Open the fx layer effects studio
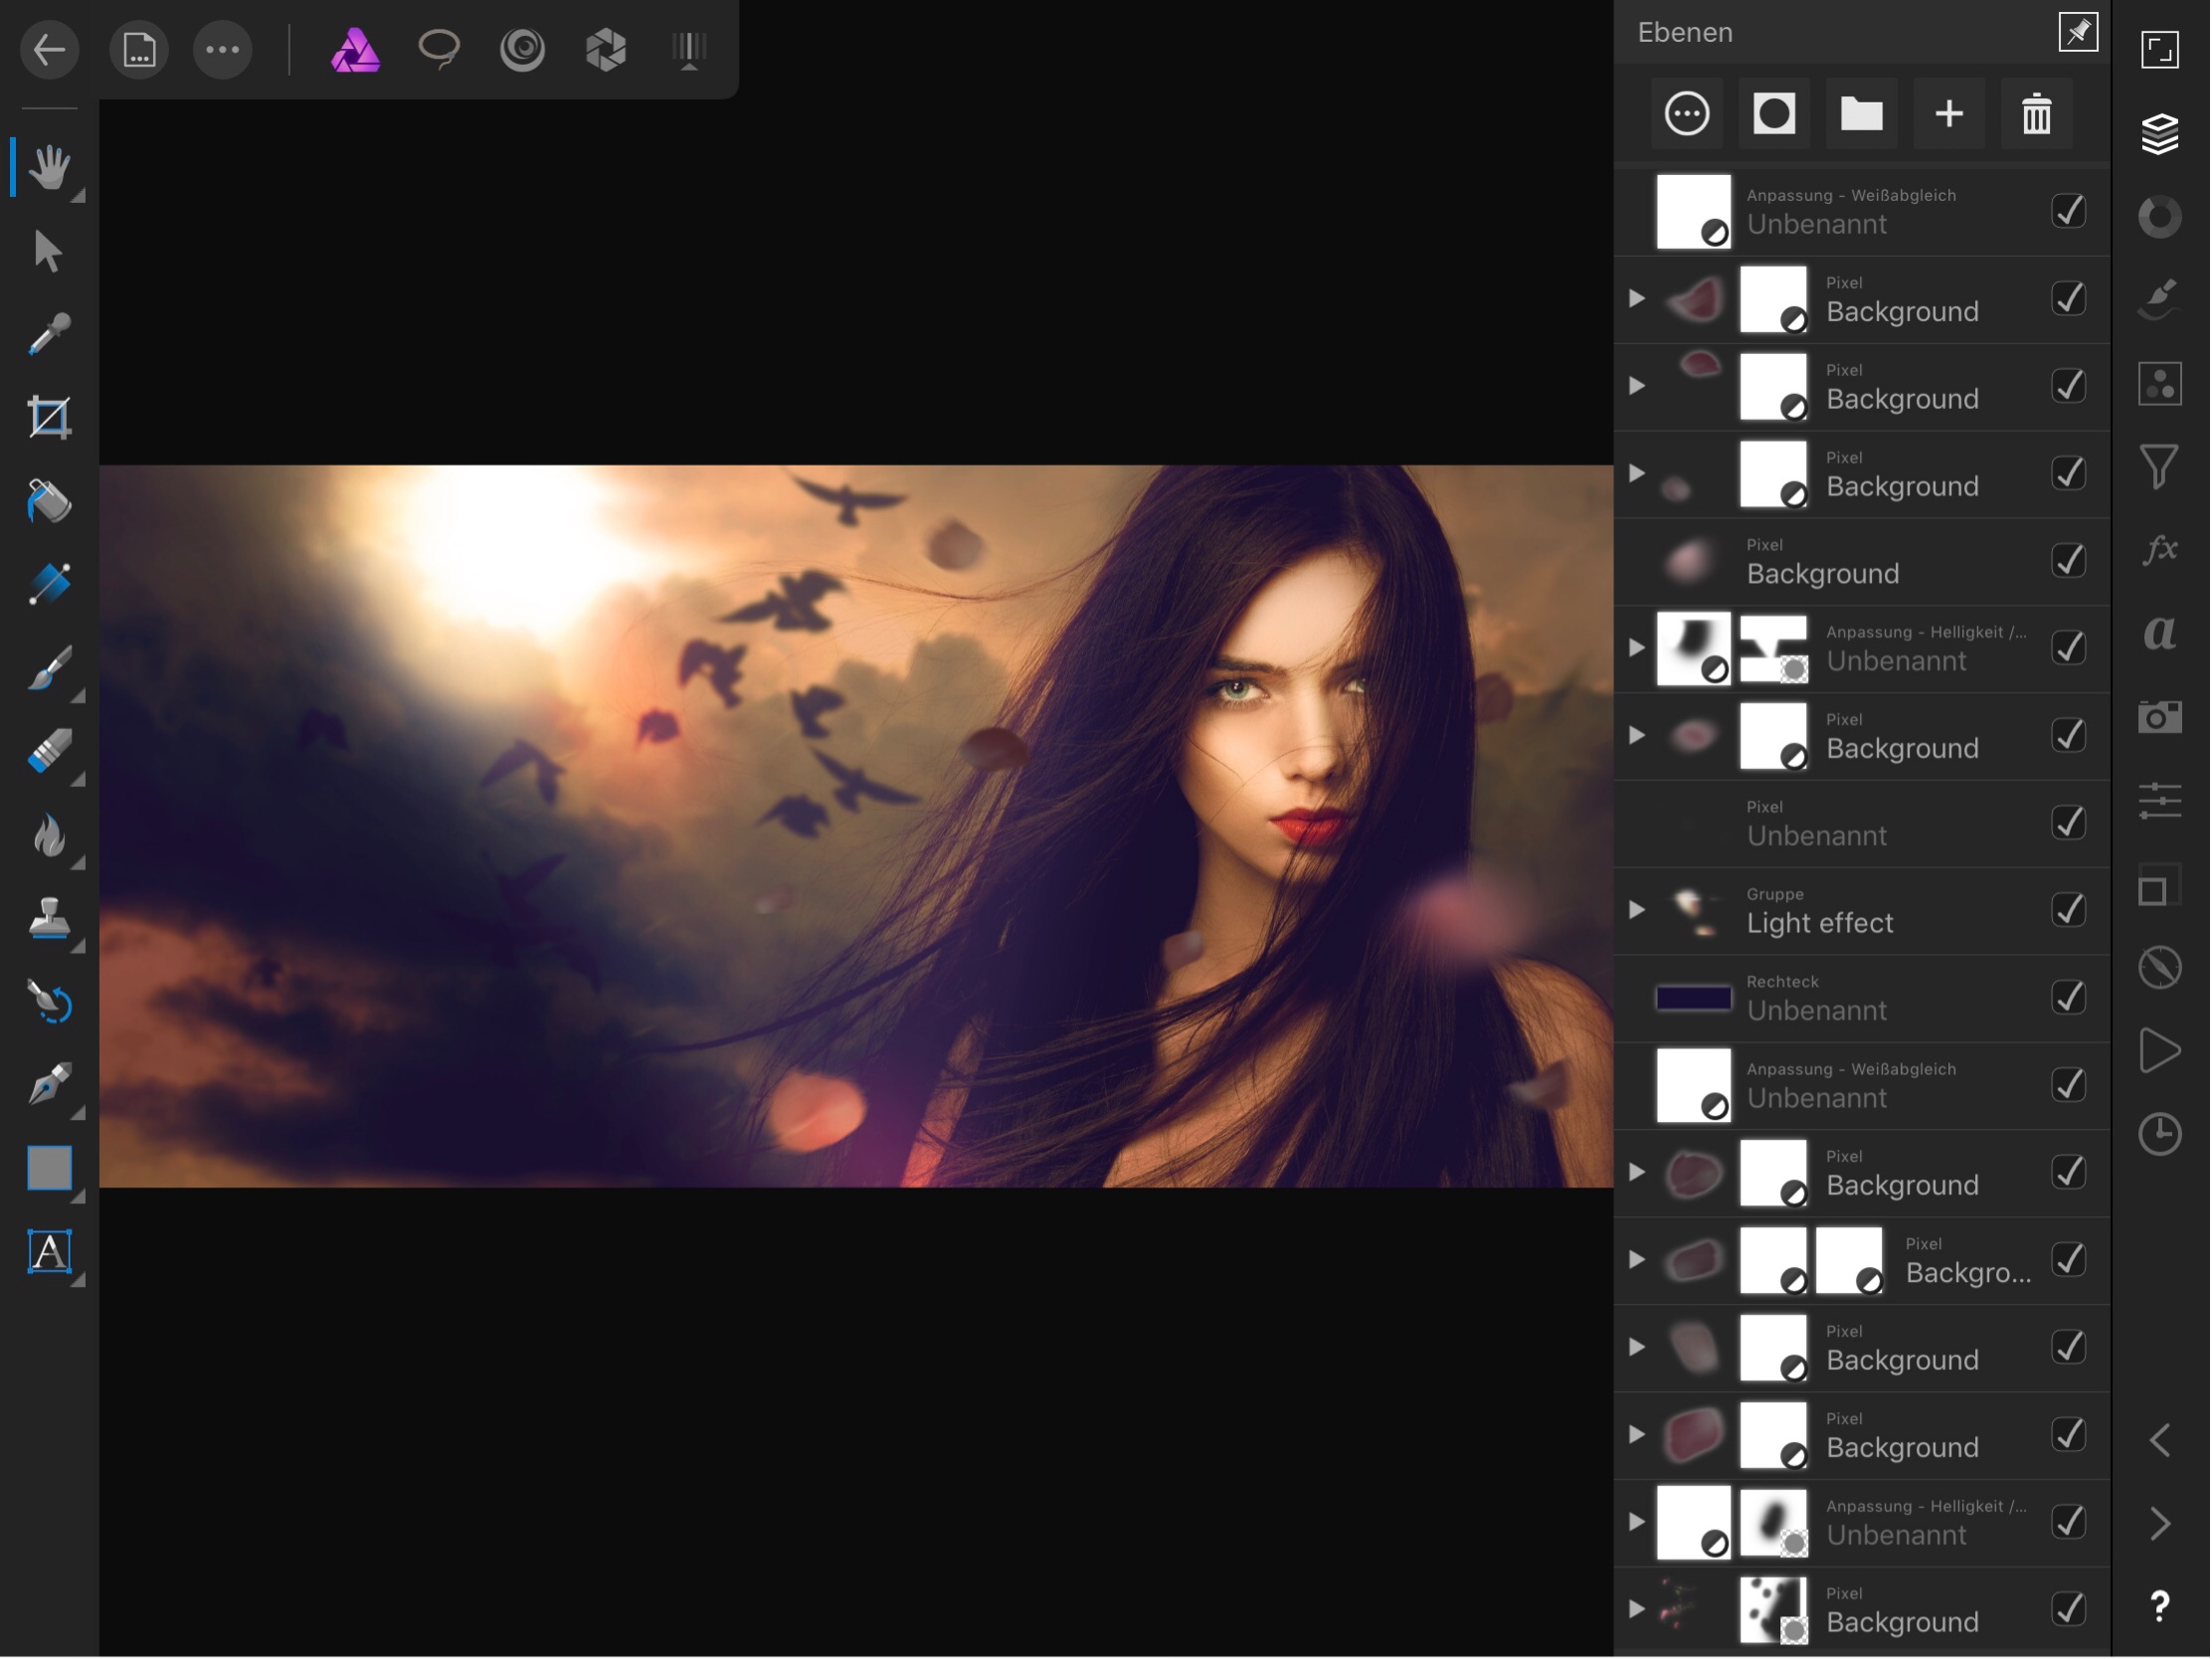 2160,549
